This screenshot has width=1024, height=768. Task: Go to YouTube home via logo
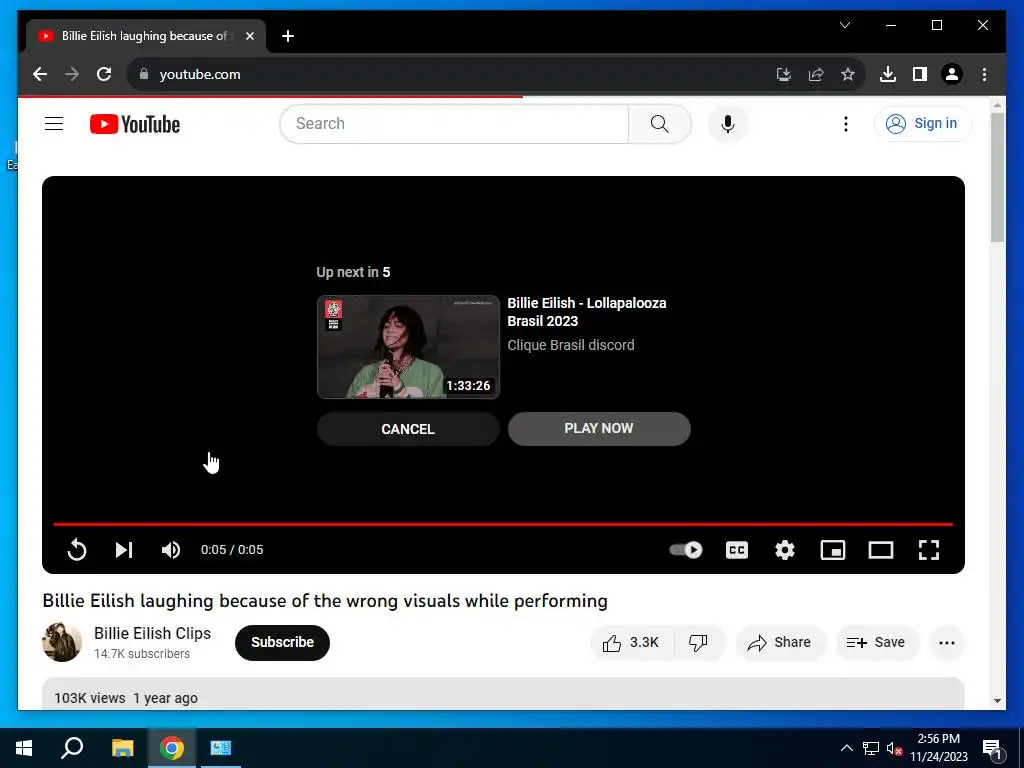pyautogui.click(x=135, y=123)
